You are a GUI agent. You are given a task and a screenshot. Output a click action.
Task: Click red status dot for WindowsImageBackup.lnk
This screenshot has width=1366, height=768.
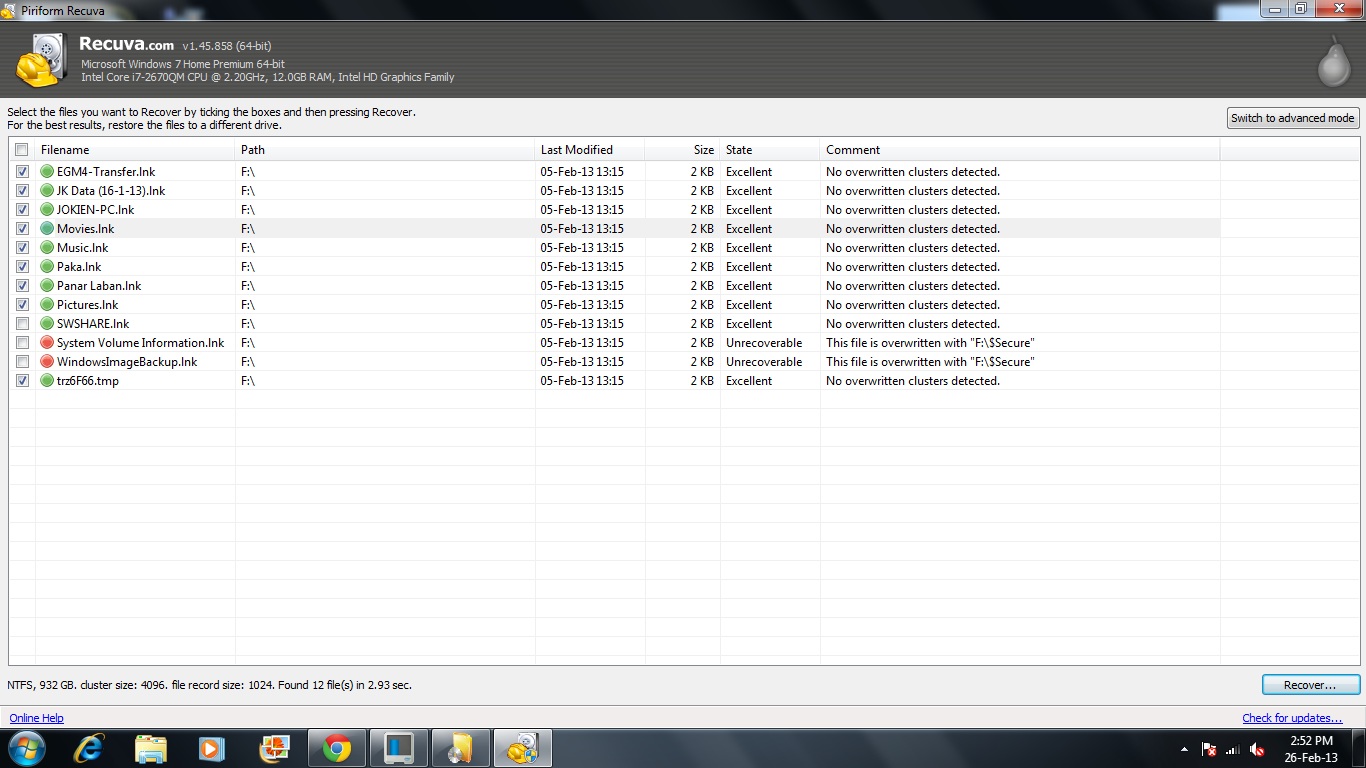pyautogui.click(x=47, y=362)
